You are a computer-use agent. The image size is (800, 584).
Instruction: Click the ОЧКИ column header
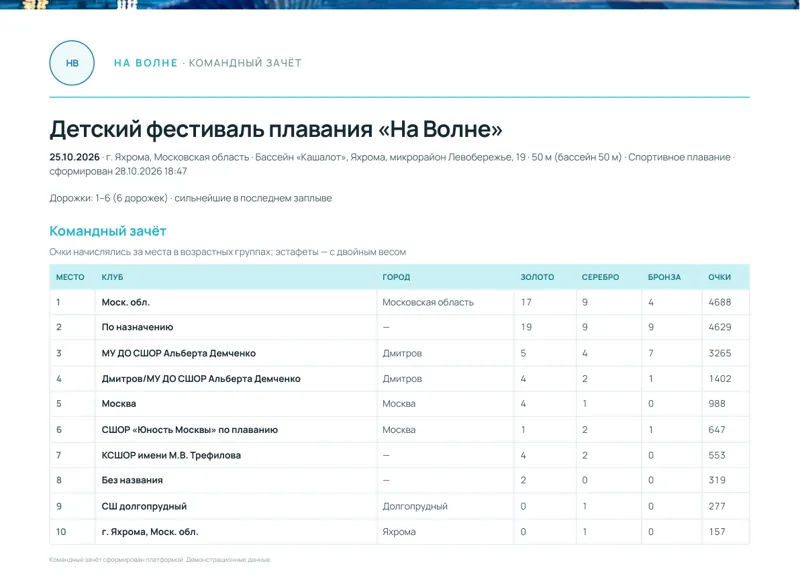pyautogui.click(x=719, y=277)
